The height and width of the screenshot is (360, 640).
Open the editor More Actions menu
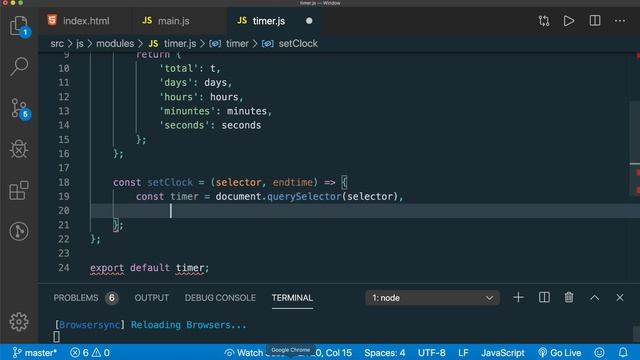pyautogui.click(x=620, y=21)
